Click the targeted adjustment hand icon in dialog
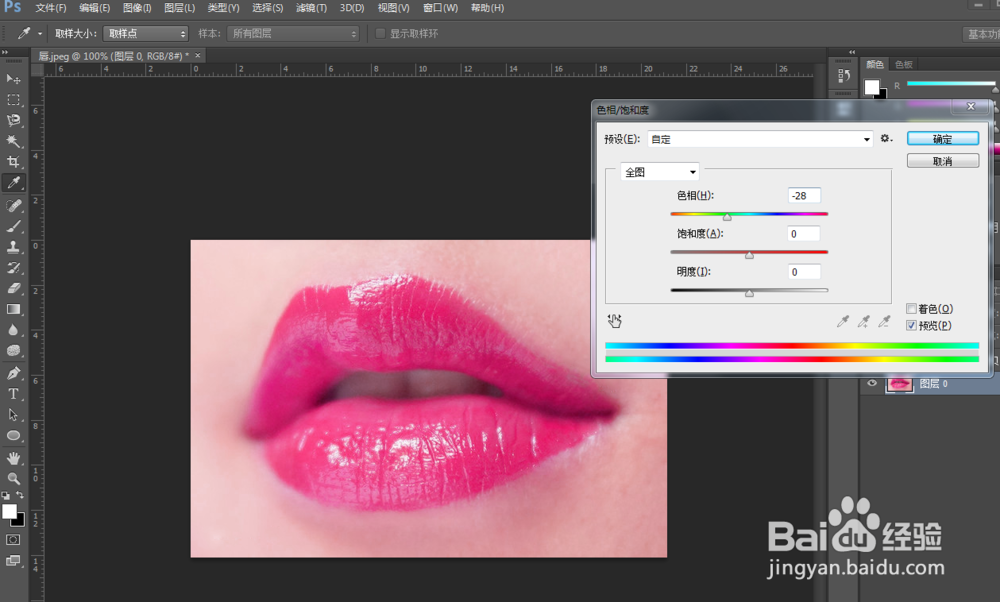This screenshot has height=602, width=1000. point(615,321)
